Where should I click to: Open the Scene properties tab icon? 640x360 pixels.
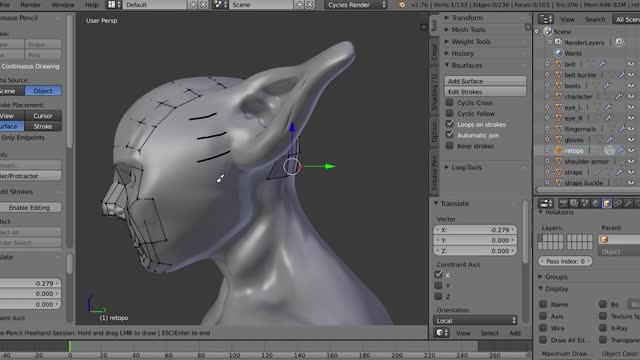coord(585,203)
